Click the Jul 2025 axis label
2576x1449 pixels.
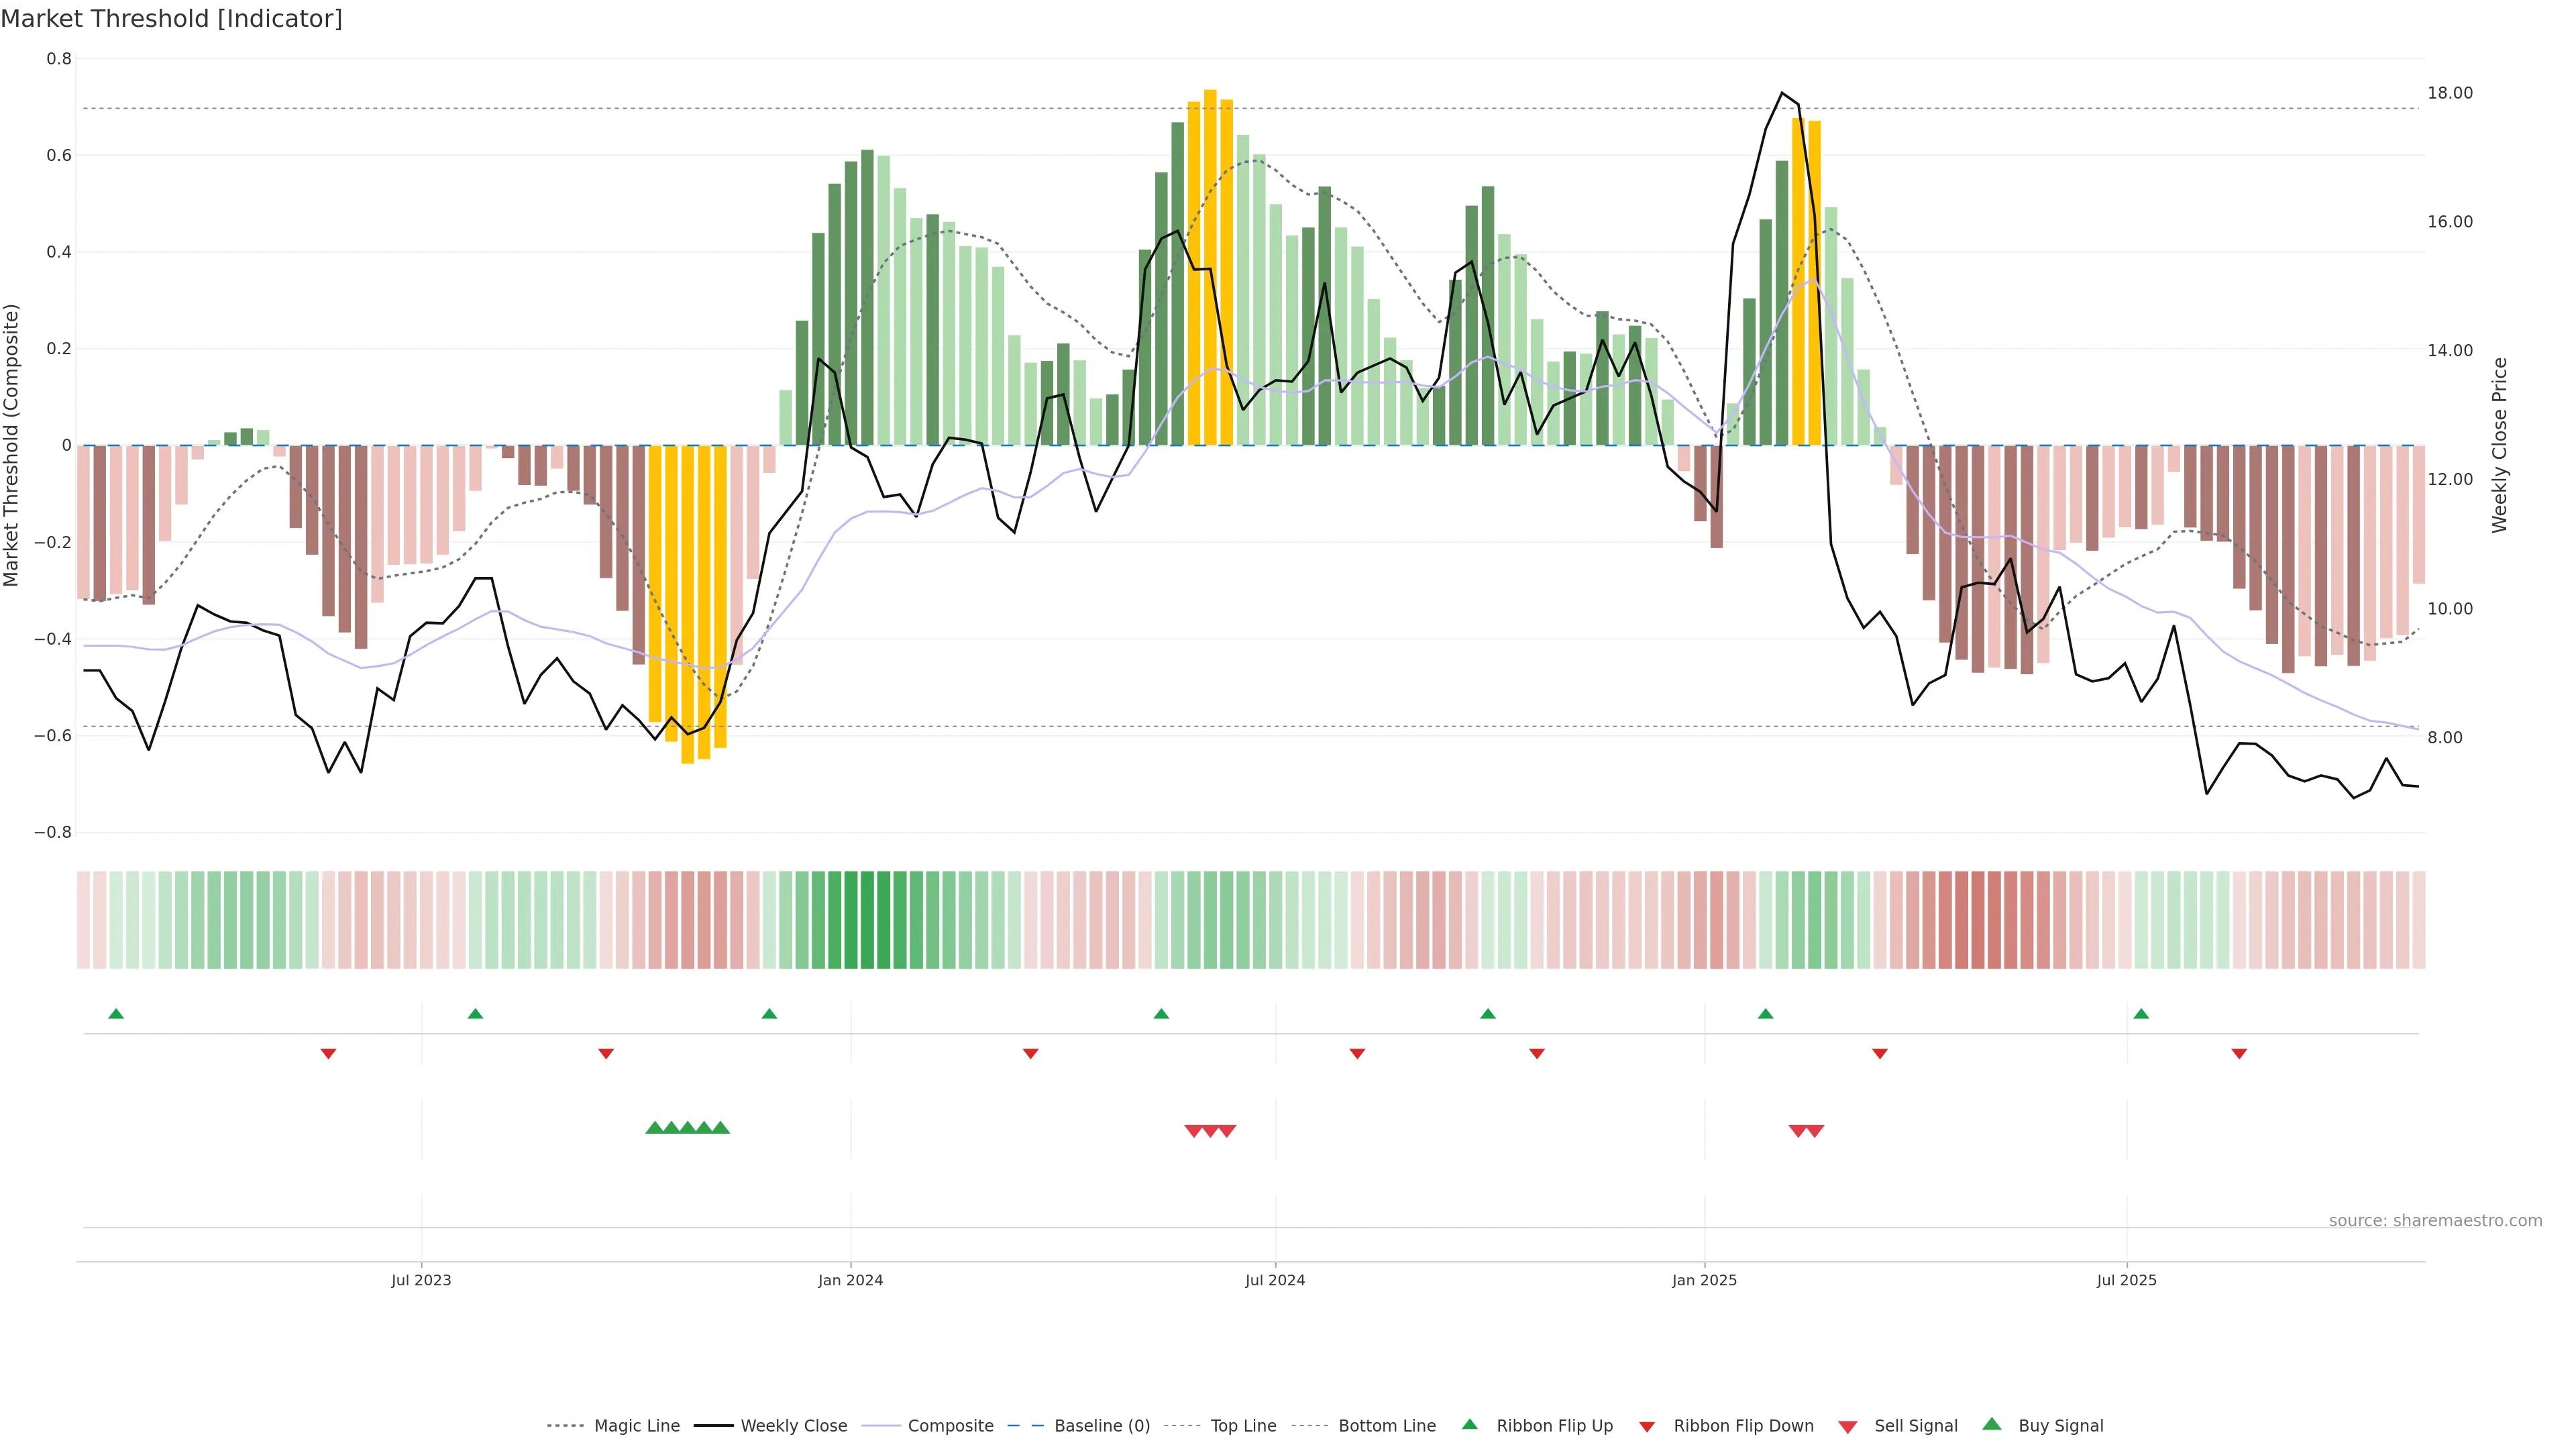(2126, 1280)
